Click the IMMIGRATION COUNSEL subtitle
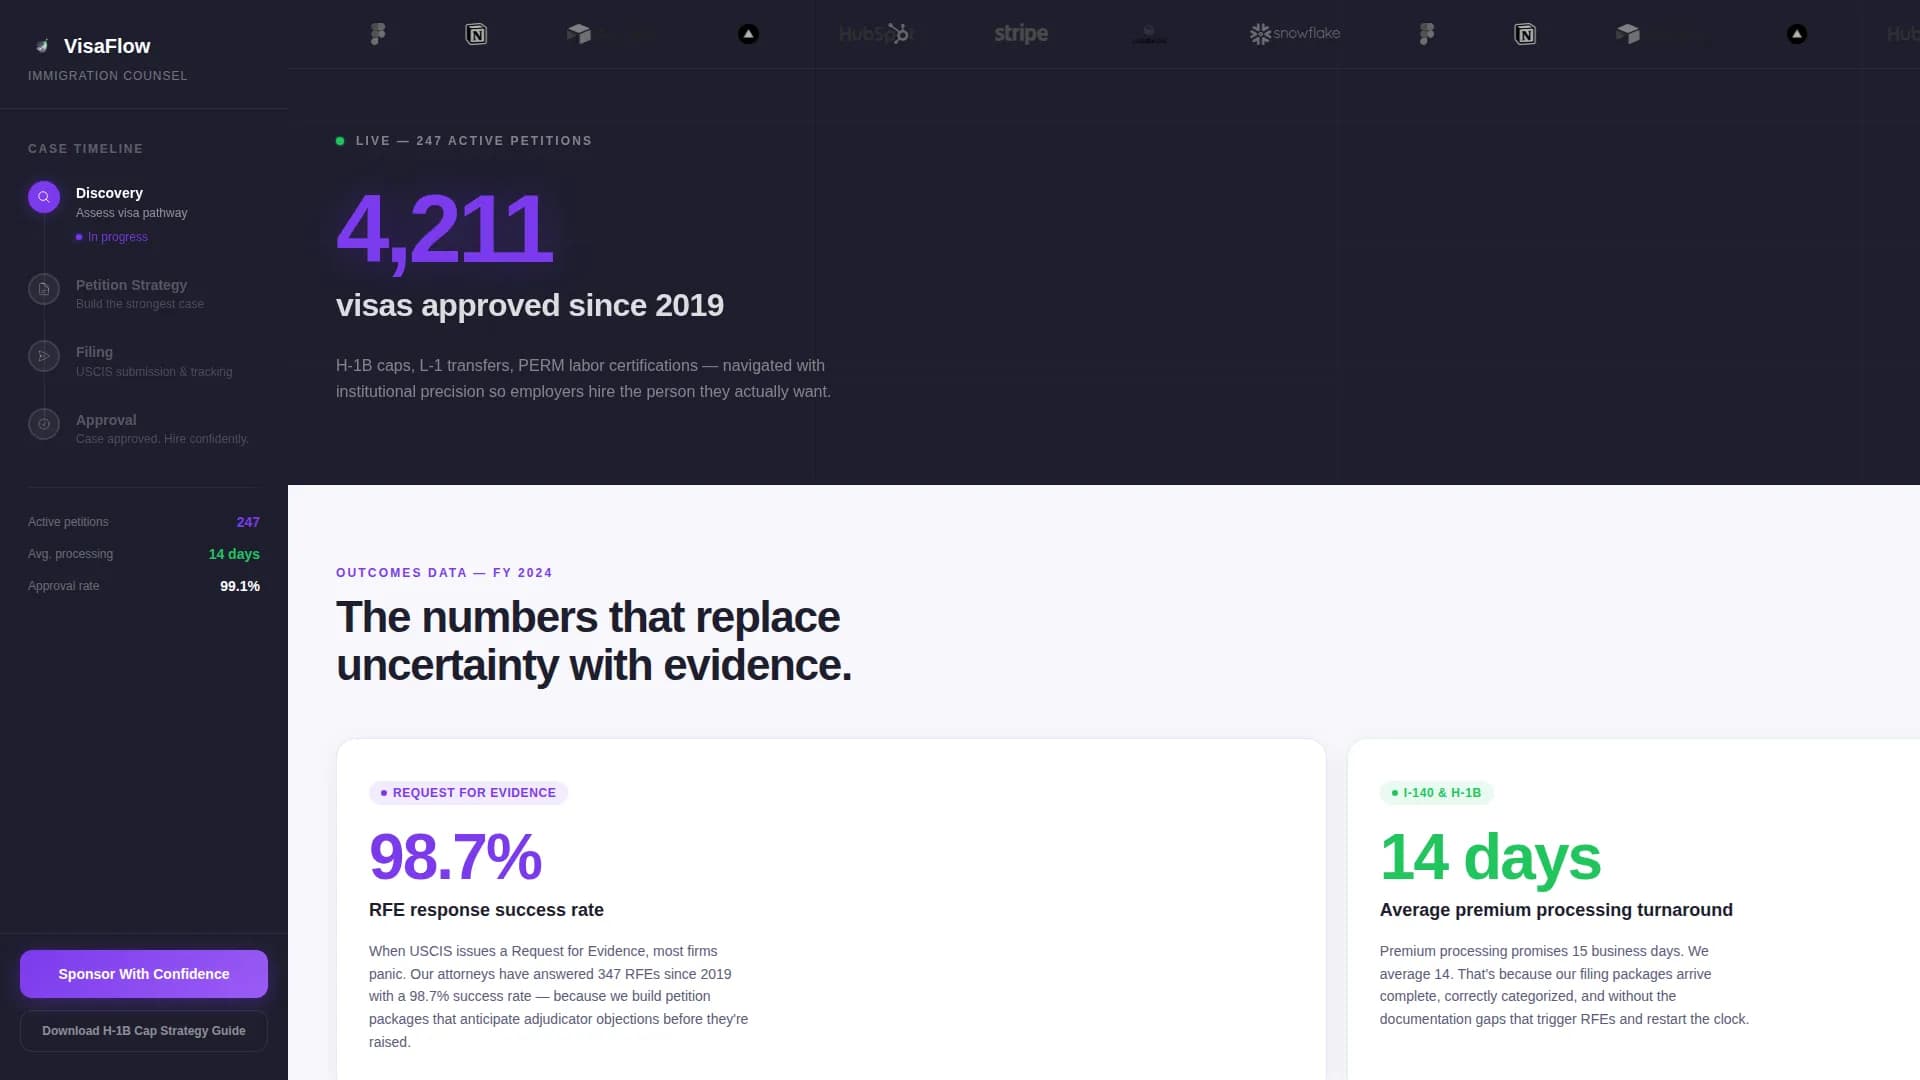 coord(107,76)
